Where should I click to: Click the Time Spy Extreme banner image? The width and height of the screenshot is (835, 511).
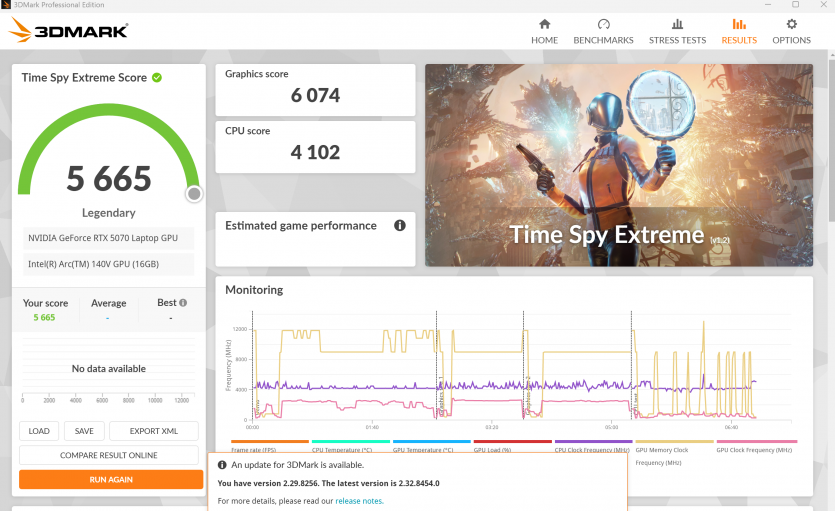pos(618,165)
